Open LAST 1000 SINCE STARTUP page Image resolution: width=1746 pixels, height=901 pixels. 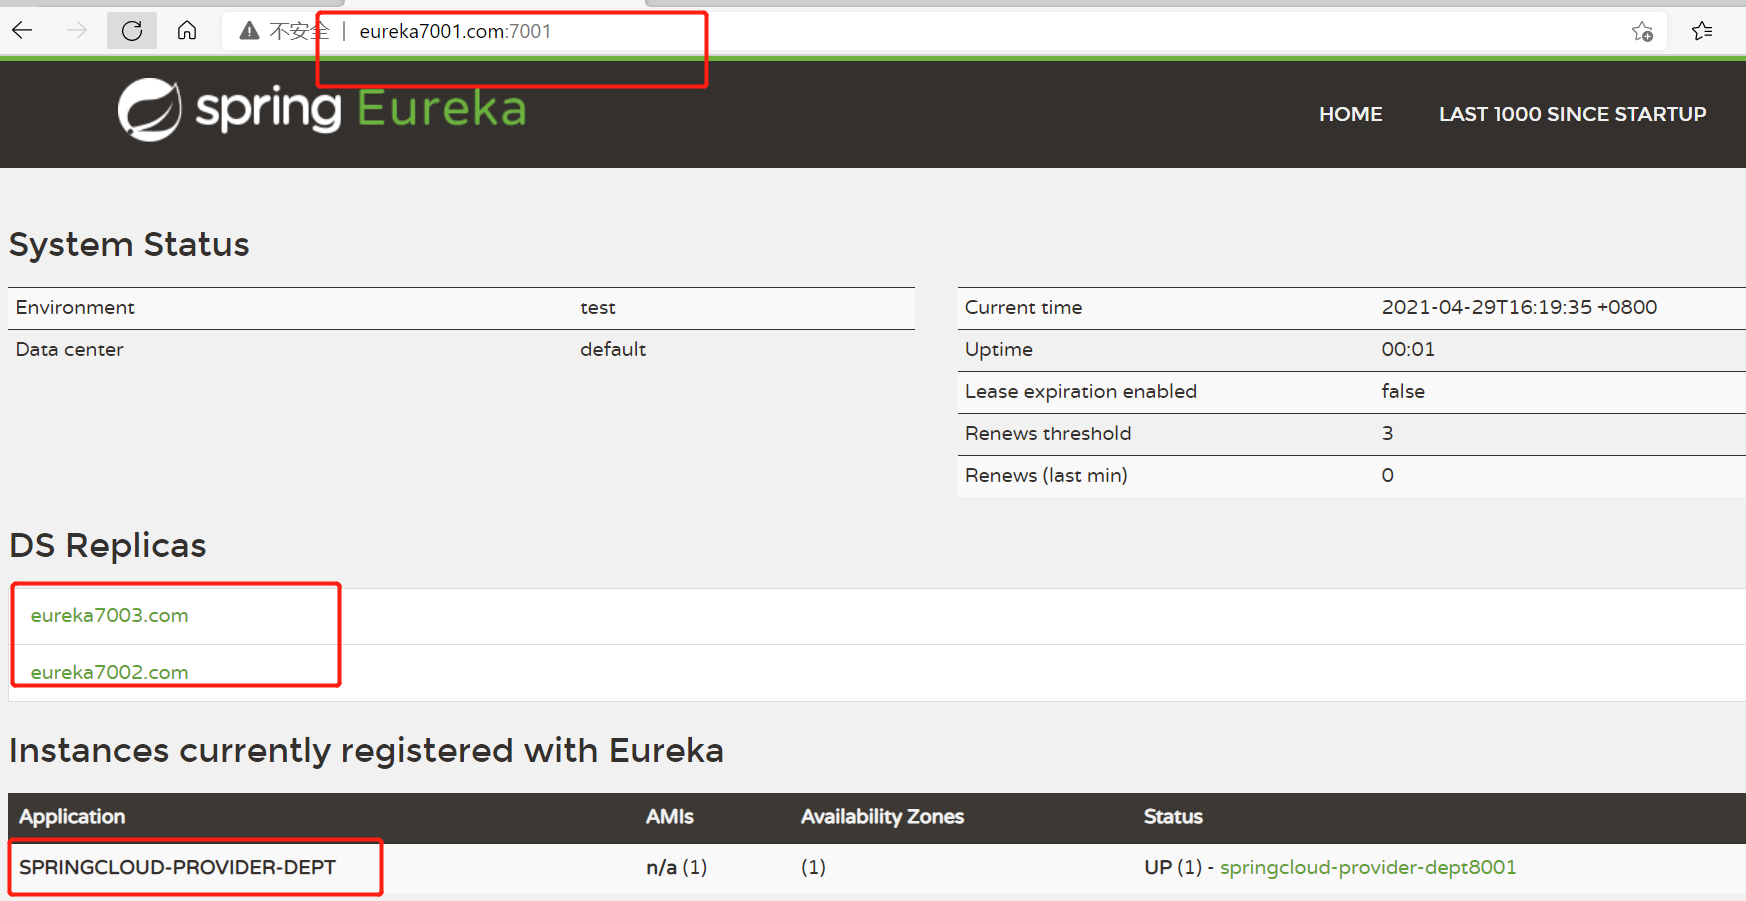1572,114
